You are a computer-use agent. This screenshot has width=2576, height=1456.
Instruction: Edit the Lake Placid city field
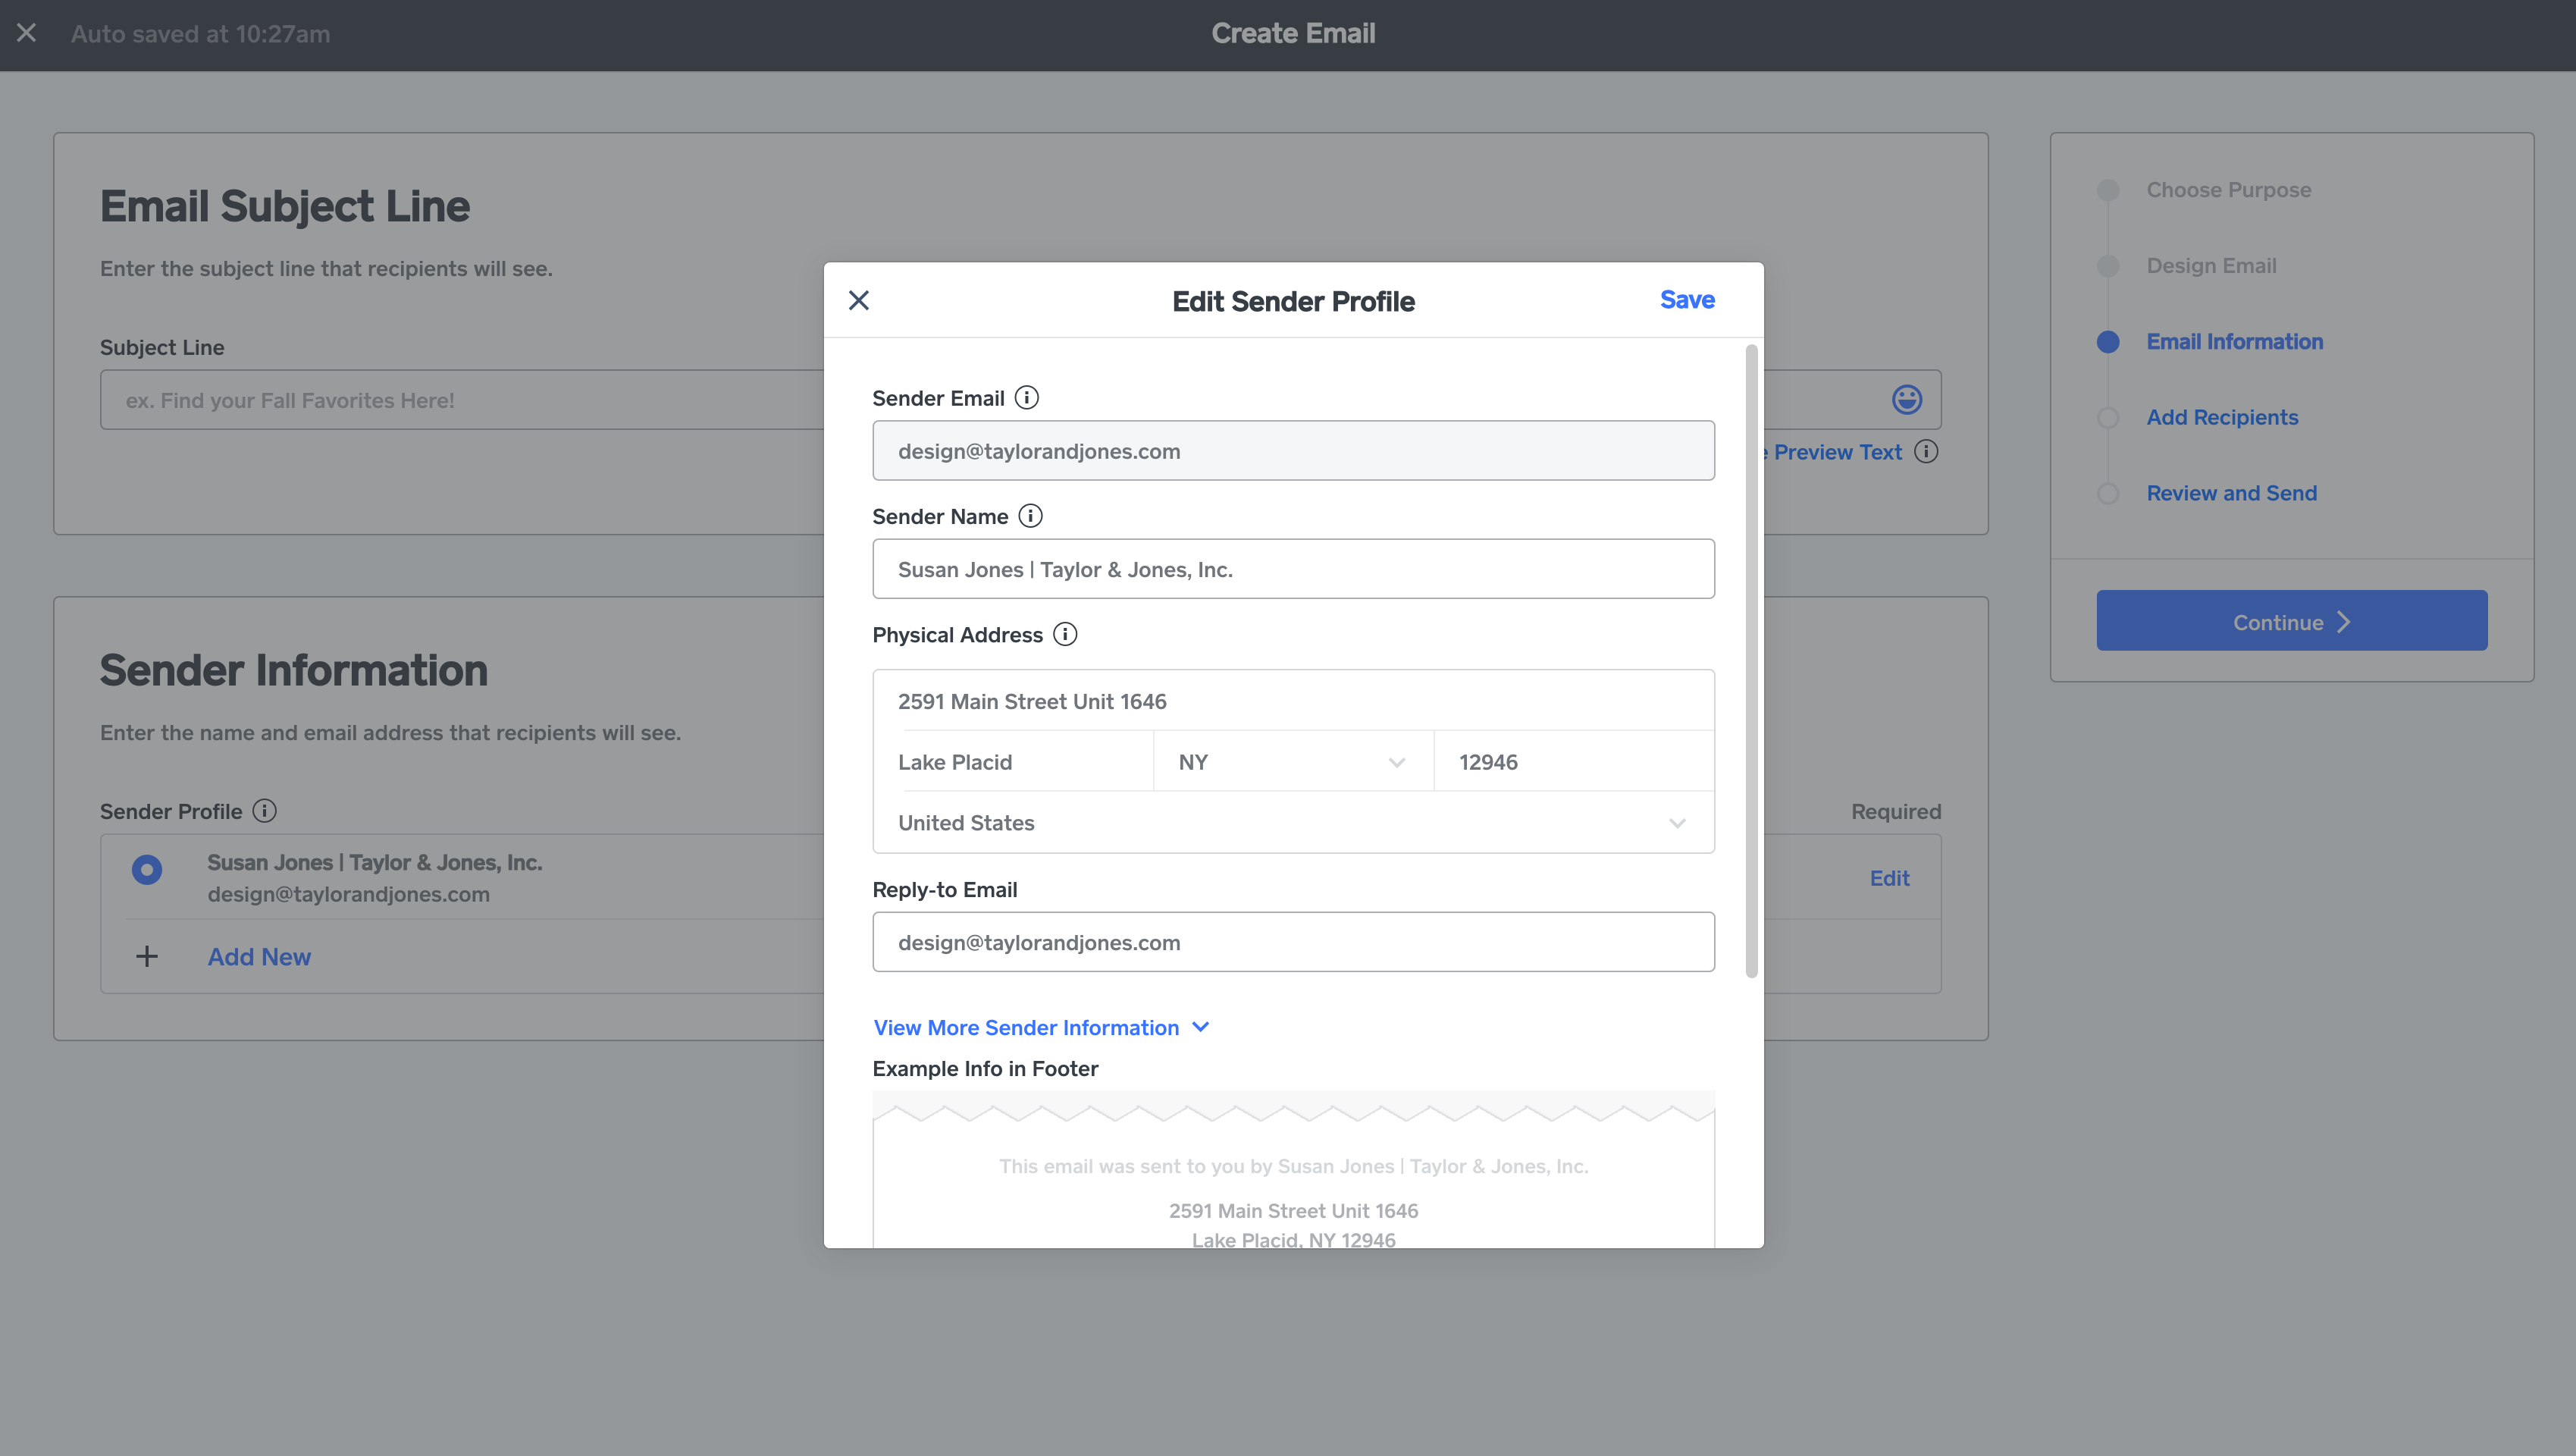click(x=1013, y=762)
